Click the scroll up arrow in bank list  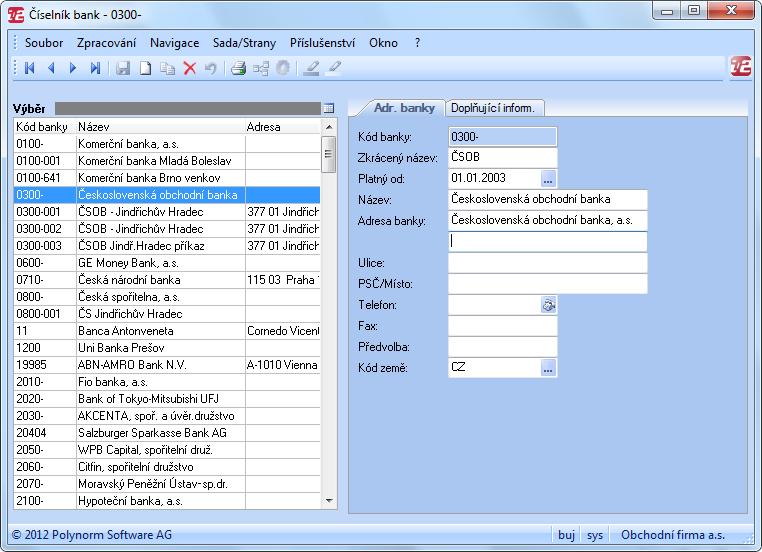tap(329, 127)
